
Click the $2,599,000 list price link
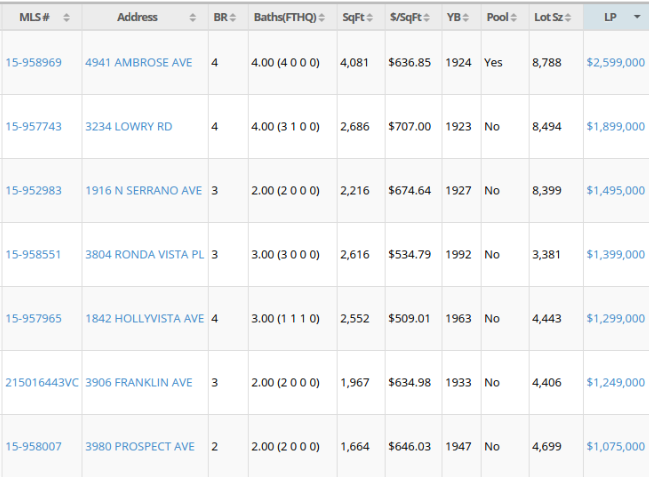click(x=615, y=63)
